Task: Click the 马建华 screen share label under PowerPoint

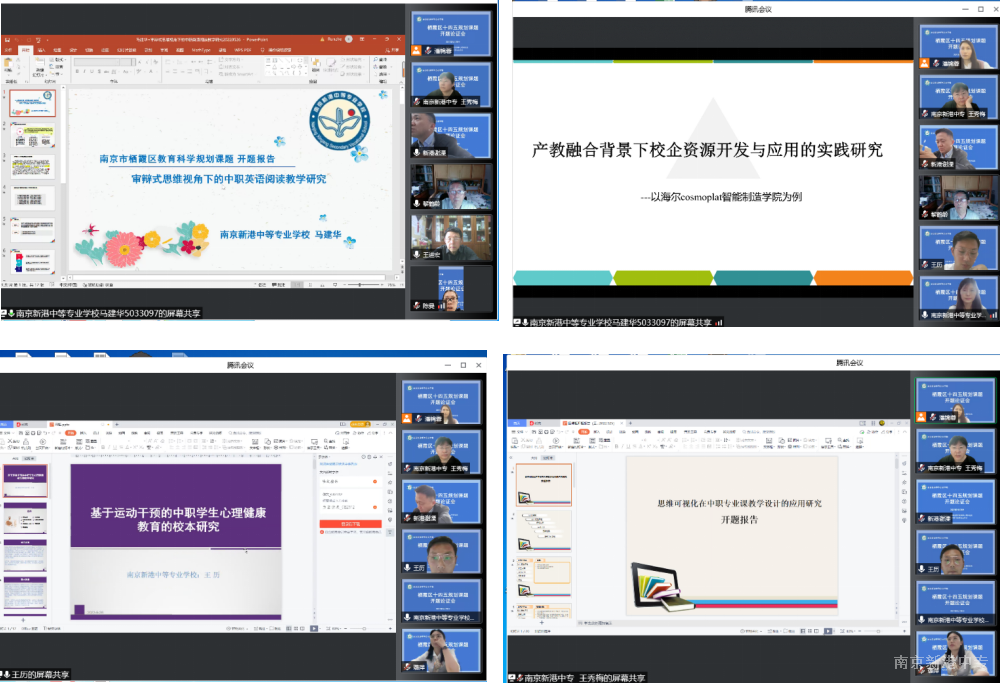Action: (x=102, y=313)
